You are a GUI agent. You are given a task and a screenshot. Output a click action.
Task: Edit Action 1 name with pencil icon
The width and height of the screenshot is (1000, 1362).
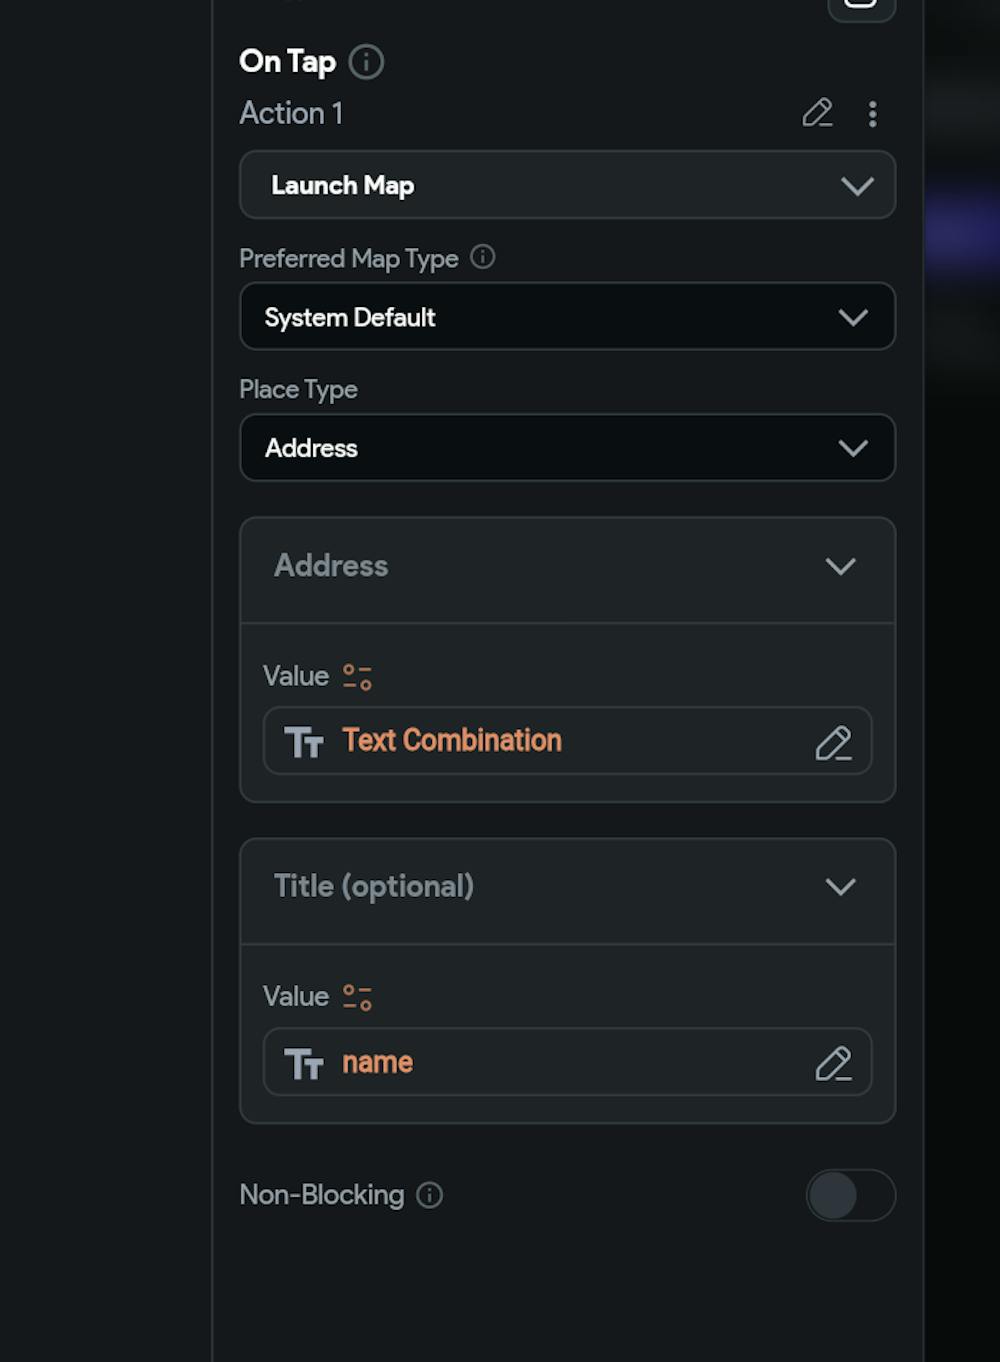[817, 113]
